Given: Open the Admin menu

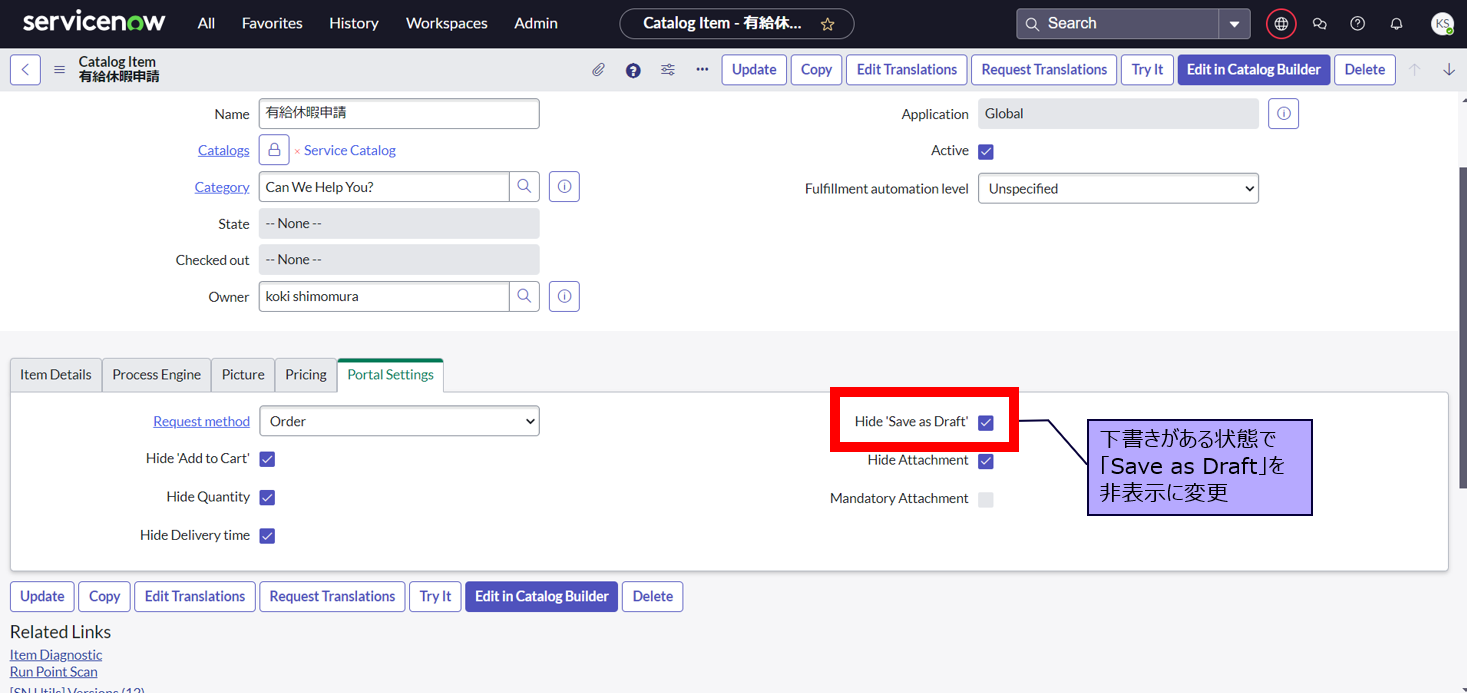Looking at the screenshot, I should click(536, 23).
